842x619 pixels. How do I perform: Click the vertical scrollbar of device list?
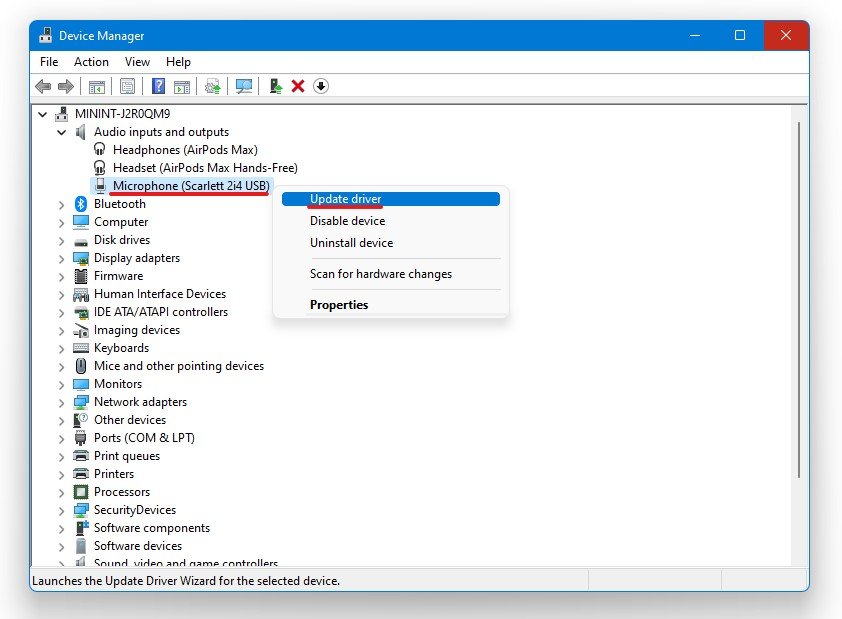(798, 300)
